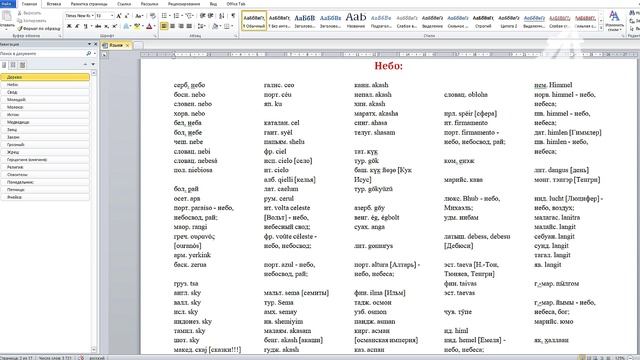Toggle Subscript formatting

point(106,26)
